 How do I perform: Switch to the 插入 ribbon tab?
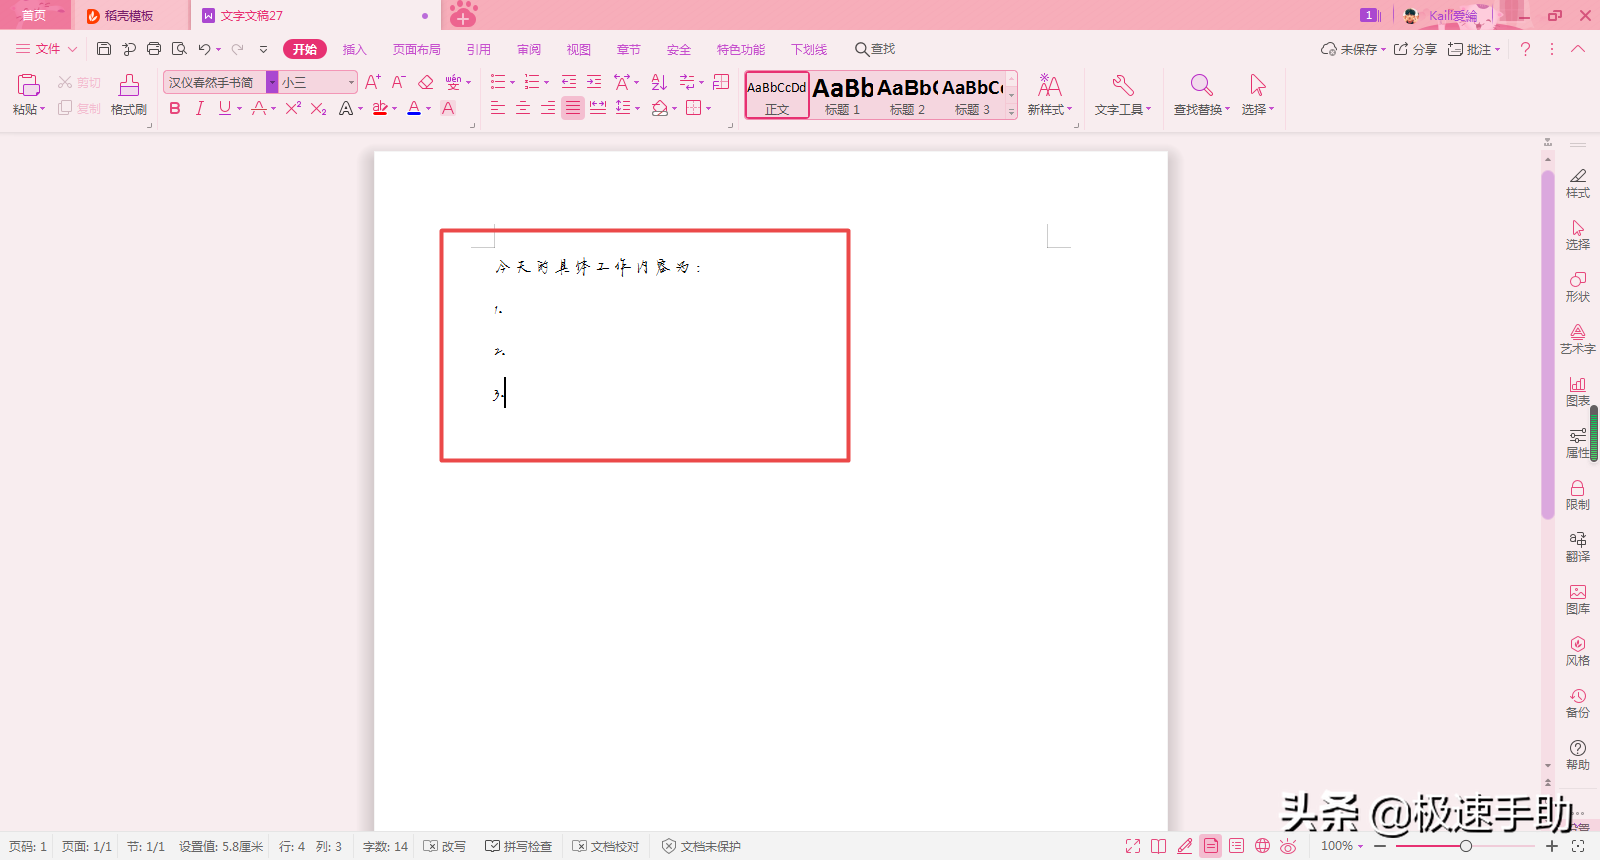[355, 49]
